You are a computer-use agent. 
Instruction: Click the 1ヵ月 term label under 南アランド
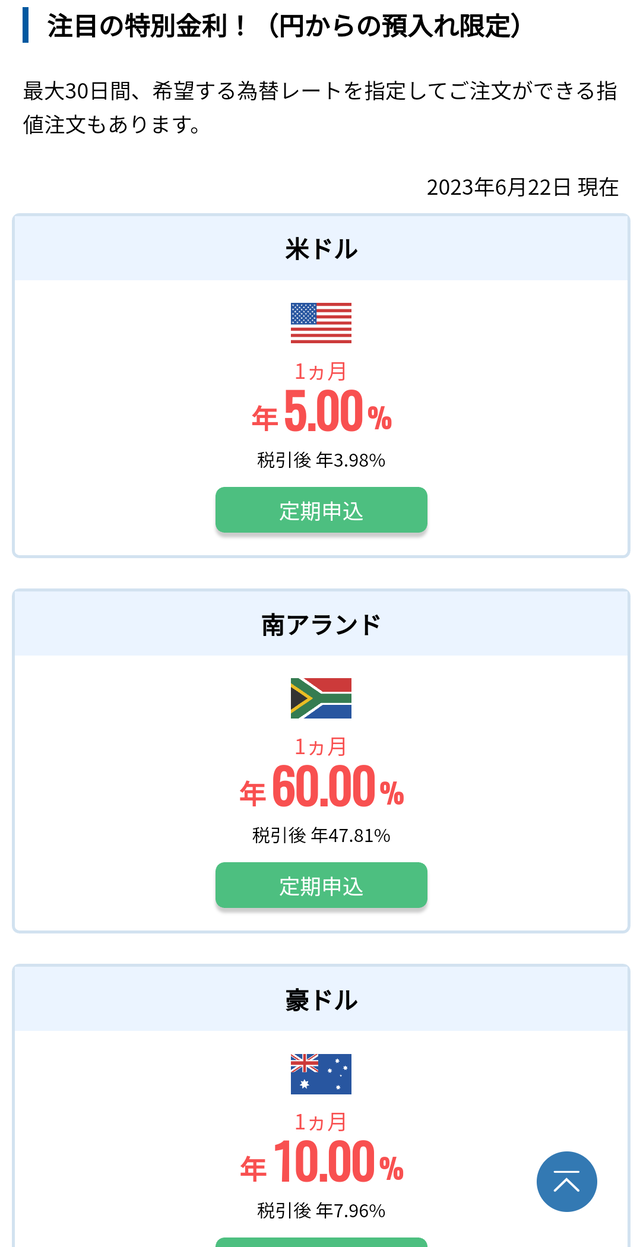[321, 746]
